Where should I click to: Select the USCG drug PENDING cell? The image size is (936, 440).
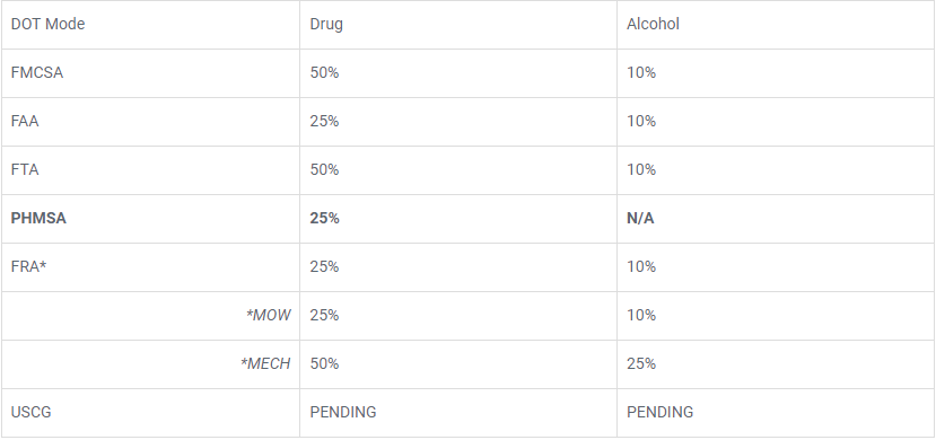[x=343, y=412]
